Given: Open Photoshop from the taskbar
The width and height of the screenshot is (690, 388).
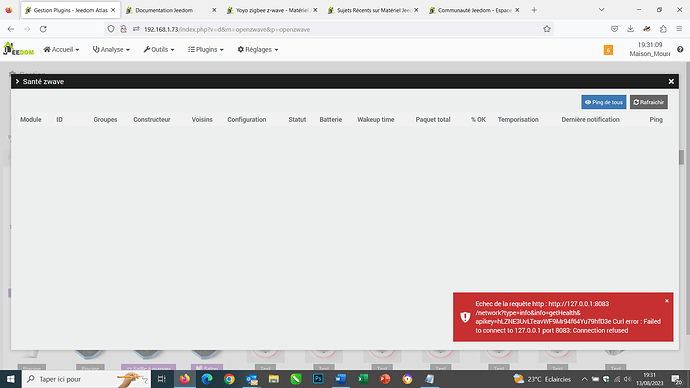Looking at the screenshot, I should click(x=318, y=379).
